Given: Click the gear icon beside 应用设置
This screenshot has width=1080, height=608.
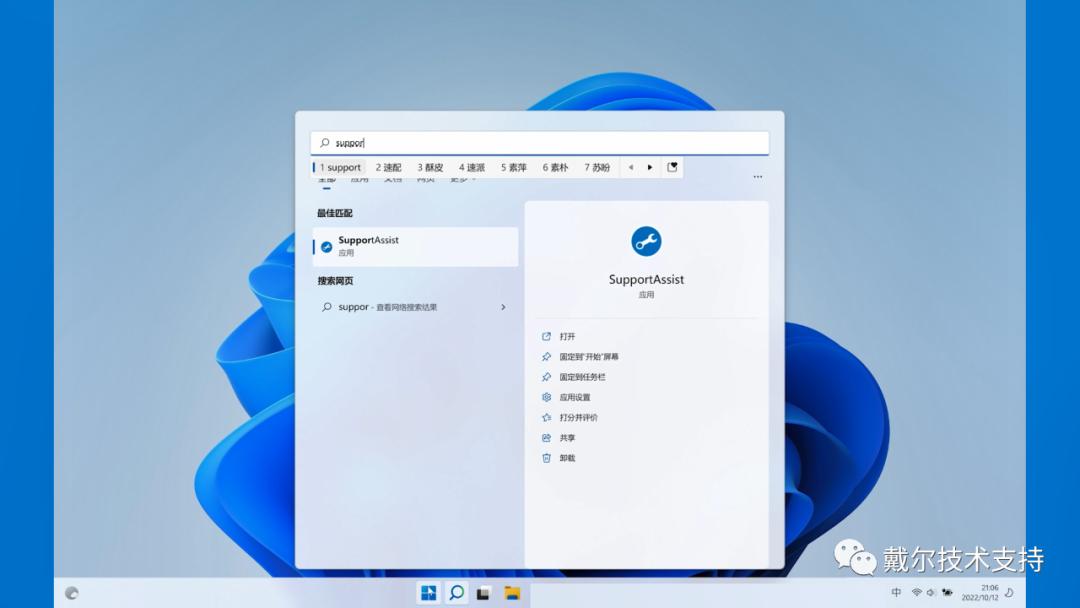Looking at the screenshot, I should point(546,397).
